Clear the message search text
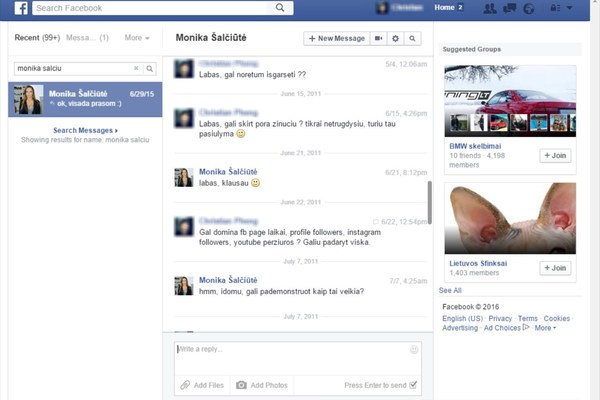The width and height of the screenshot is (600, 400). (x=137, y=68)
